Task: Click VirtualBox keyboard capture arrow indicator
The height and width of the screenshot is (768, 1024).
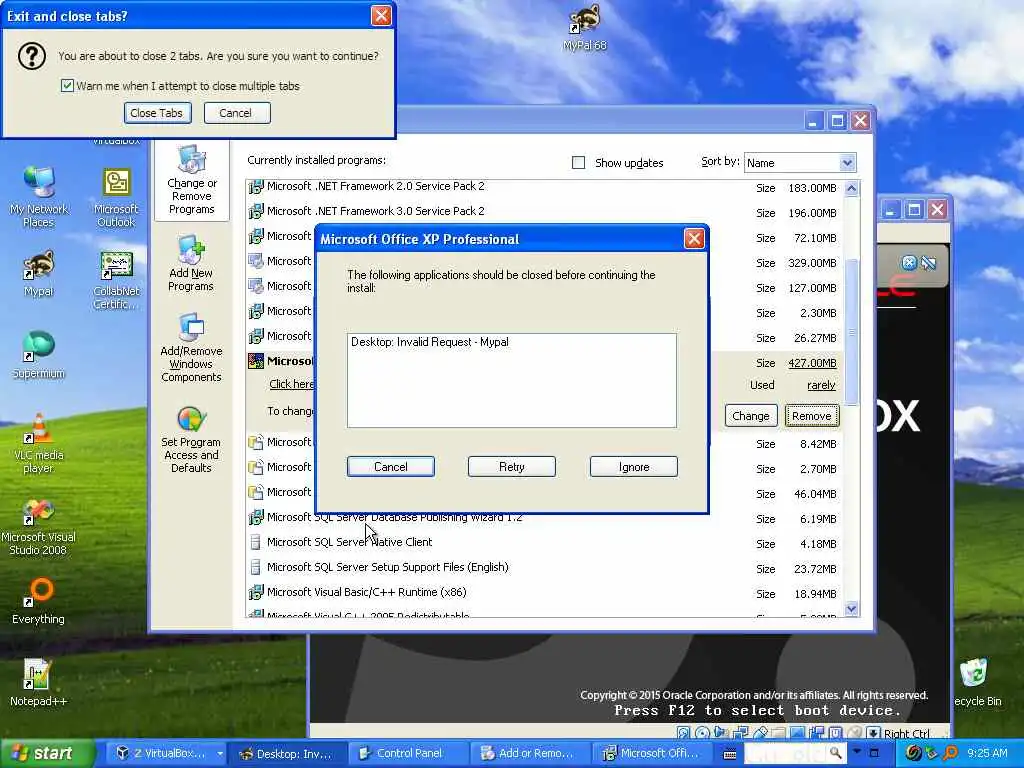Action: [x=873, y=733]
